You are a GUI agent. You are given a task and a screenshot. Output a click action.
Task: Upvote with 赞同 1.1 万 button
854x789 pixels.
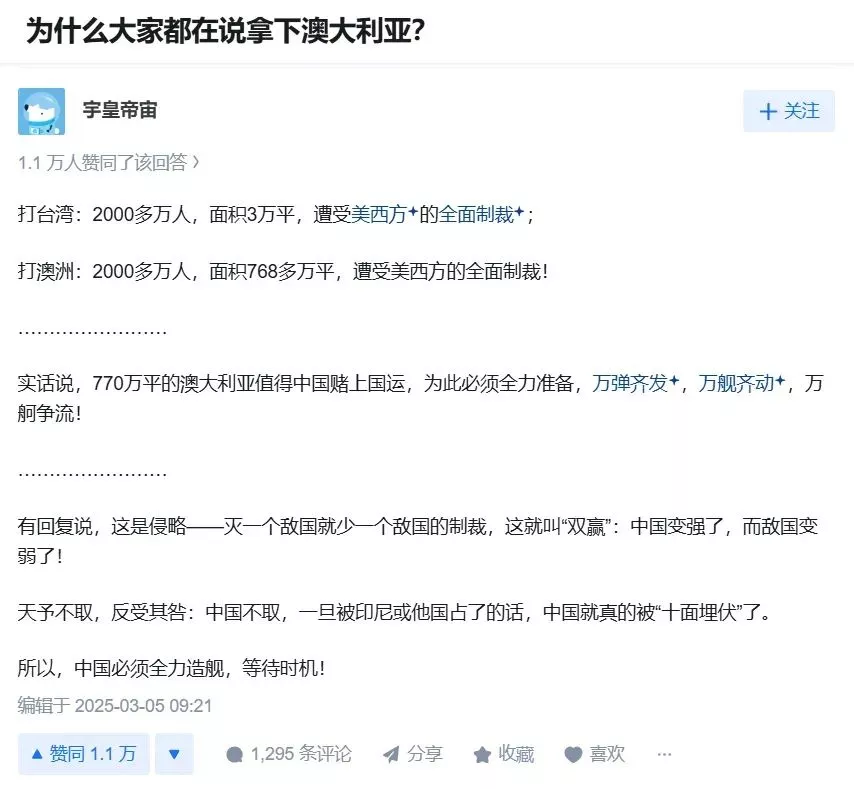click(84, 754)
